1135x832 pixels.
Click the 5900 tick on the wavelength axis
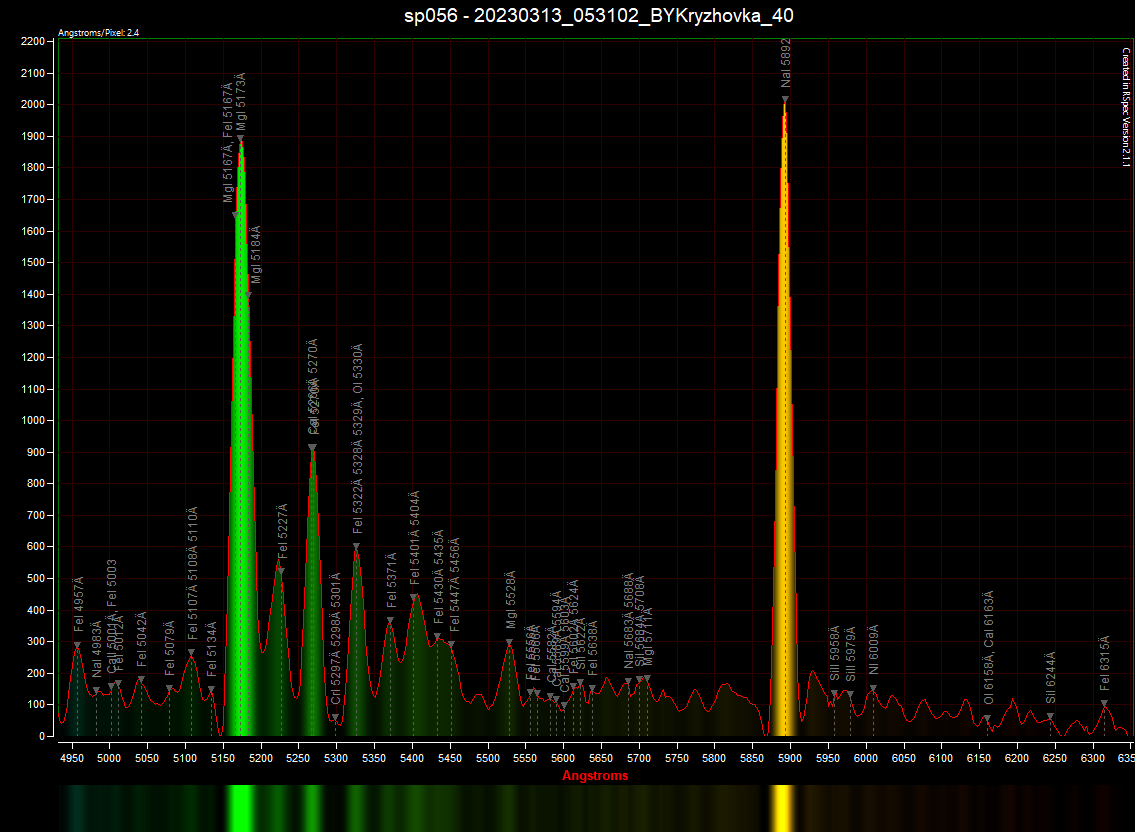click(790, 758)
